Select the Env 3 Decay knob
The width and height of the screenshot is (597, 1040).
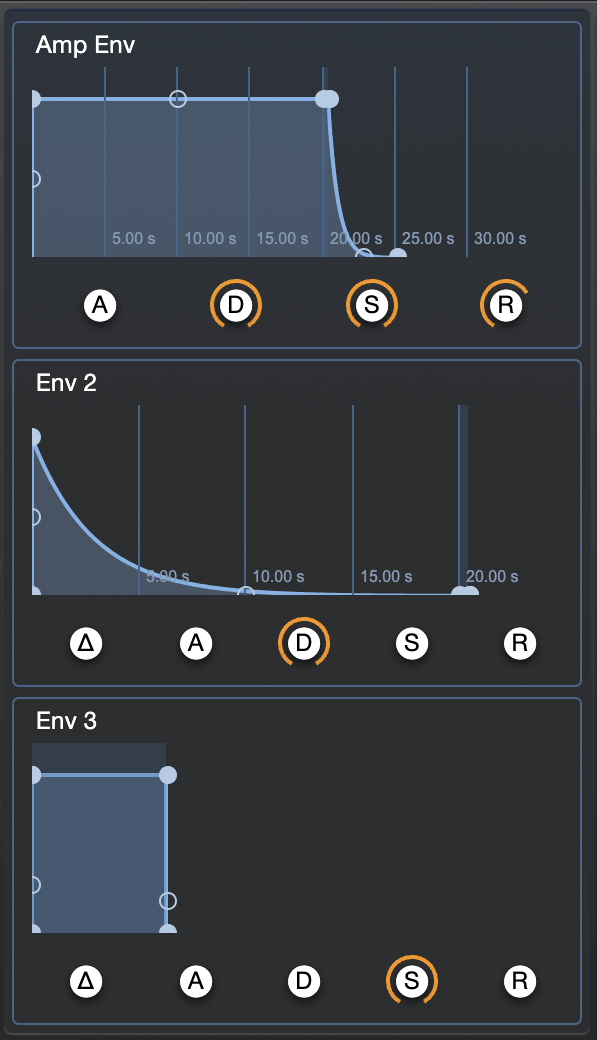point(304,981)
